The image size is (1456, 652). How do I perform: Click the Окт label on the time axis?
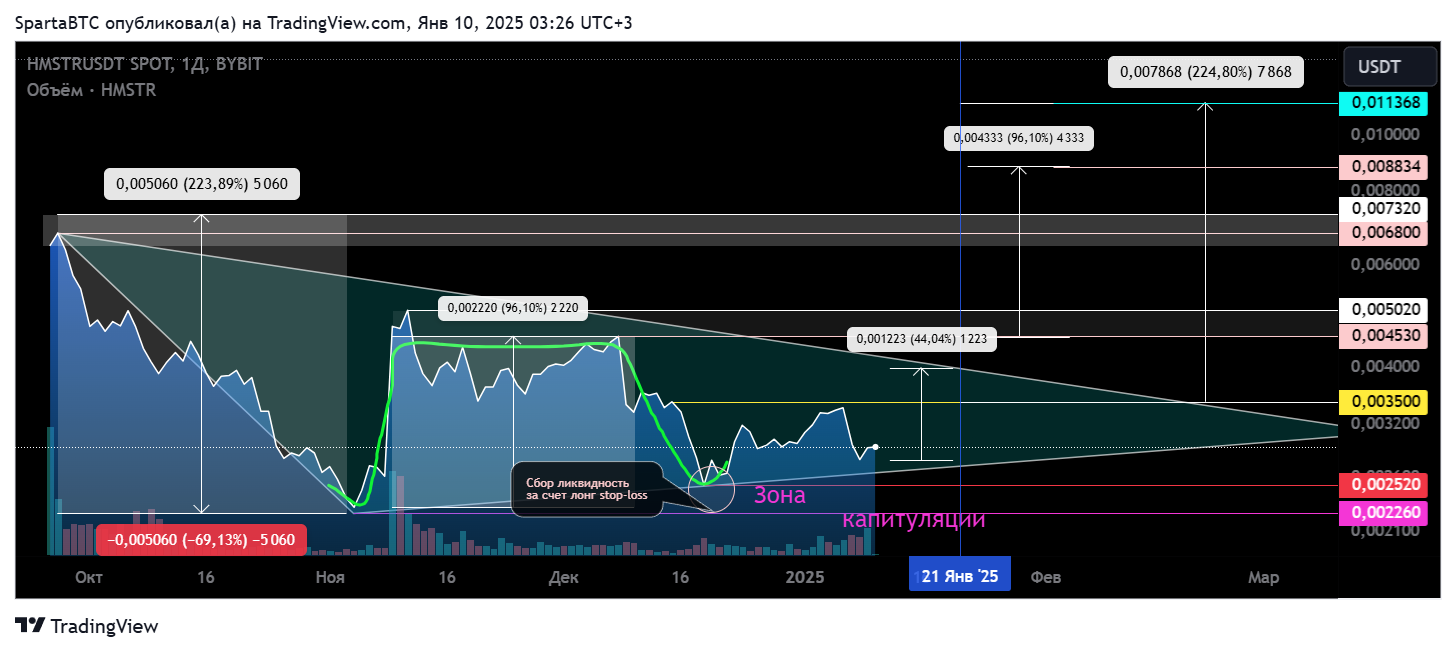point(89,577)
